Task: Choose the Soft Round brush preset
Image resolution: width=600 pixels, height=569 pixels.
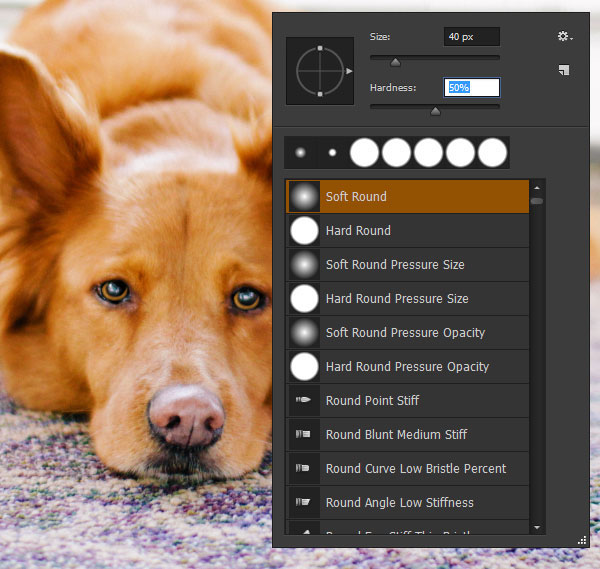Action: (x=408, y=197)
